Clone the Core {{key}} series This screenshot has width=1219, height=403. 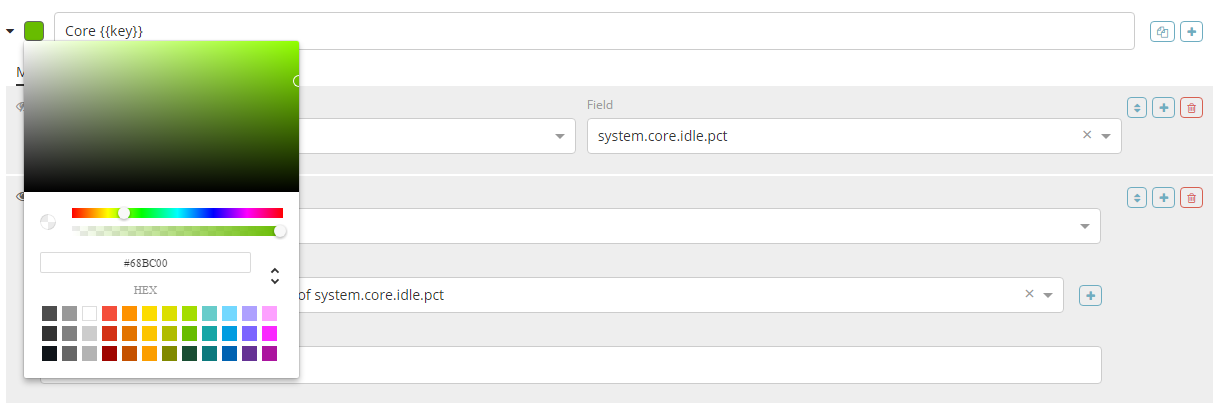tap(1162, 31)
